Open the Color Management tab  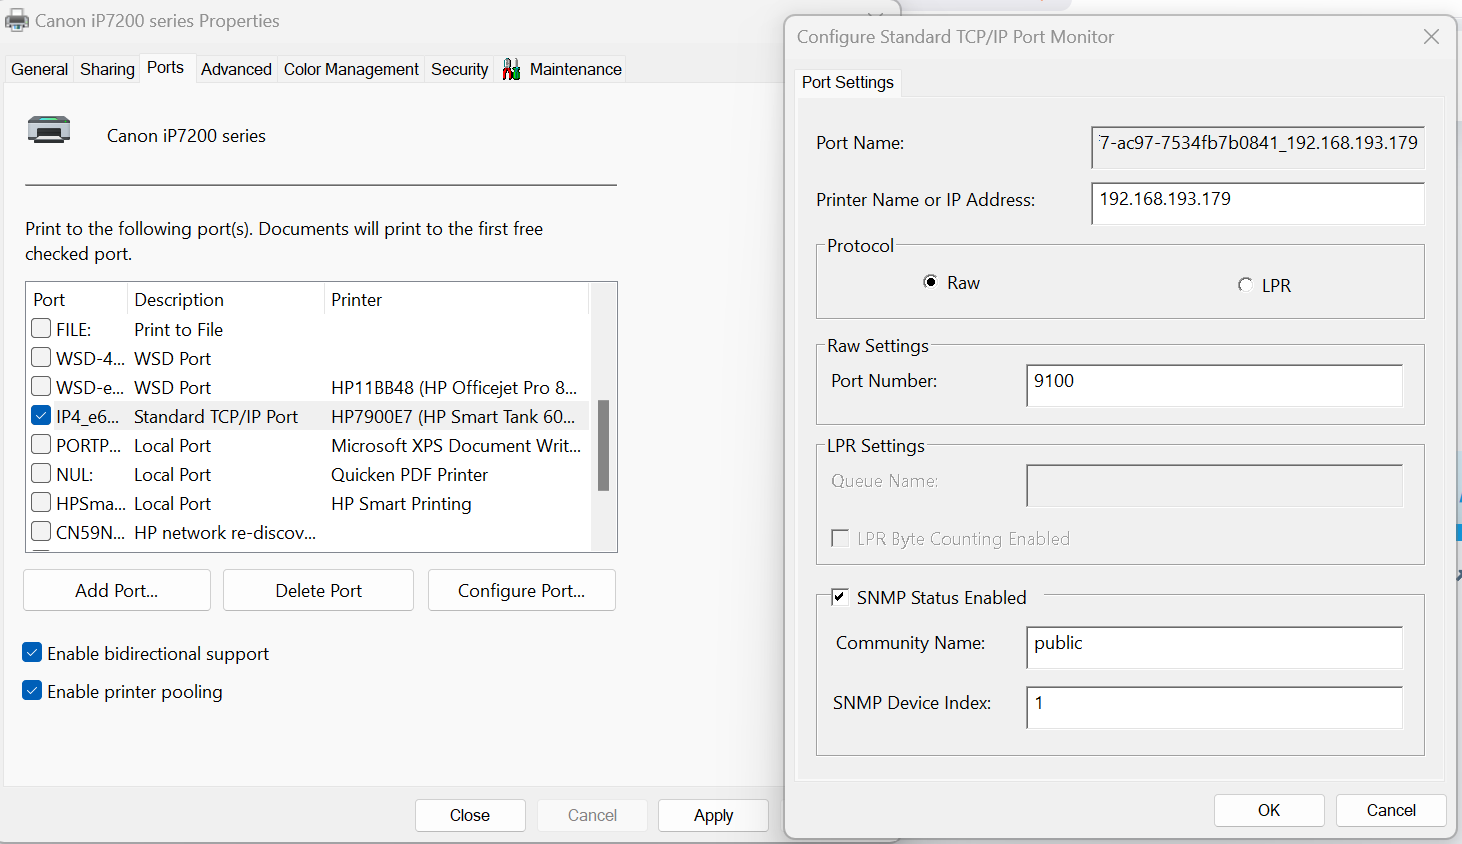pos(351,69)
